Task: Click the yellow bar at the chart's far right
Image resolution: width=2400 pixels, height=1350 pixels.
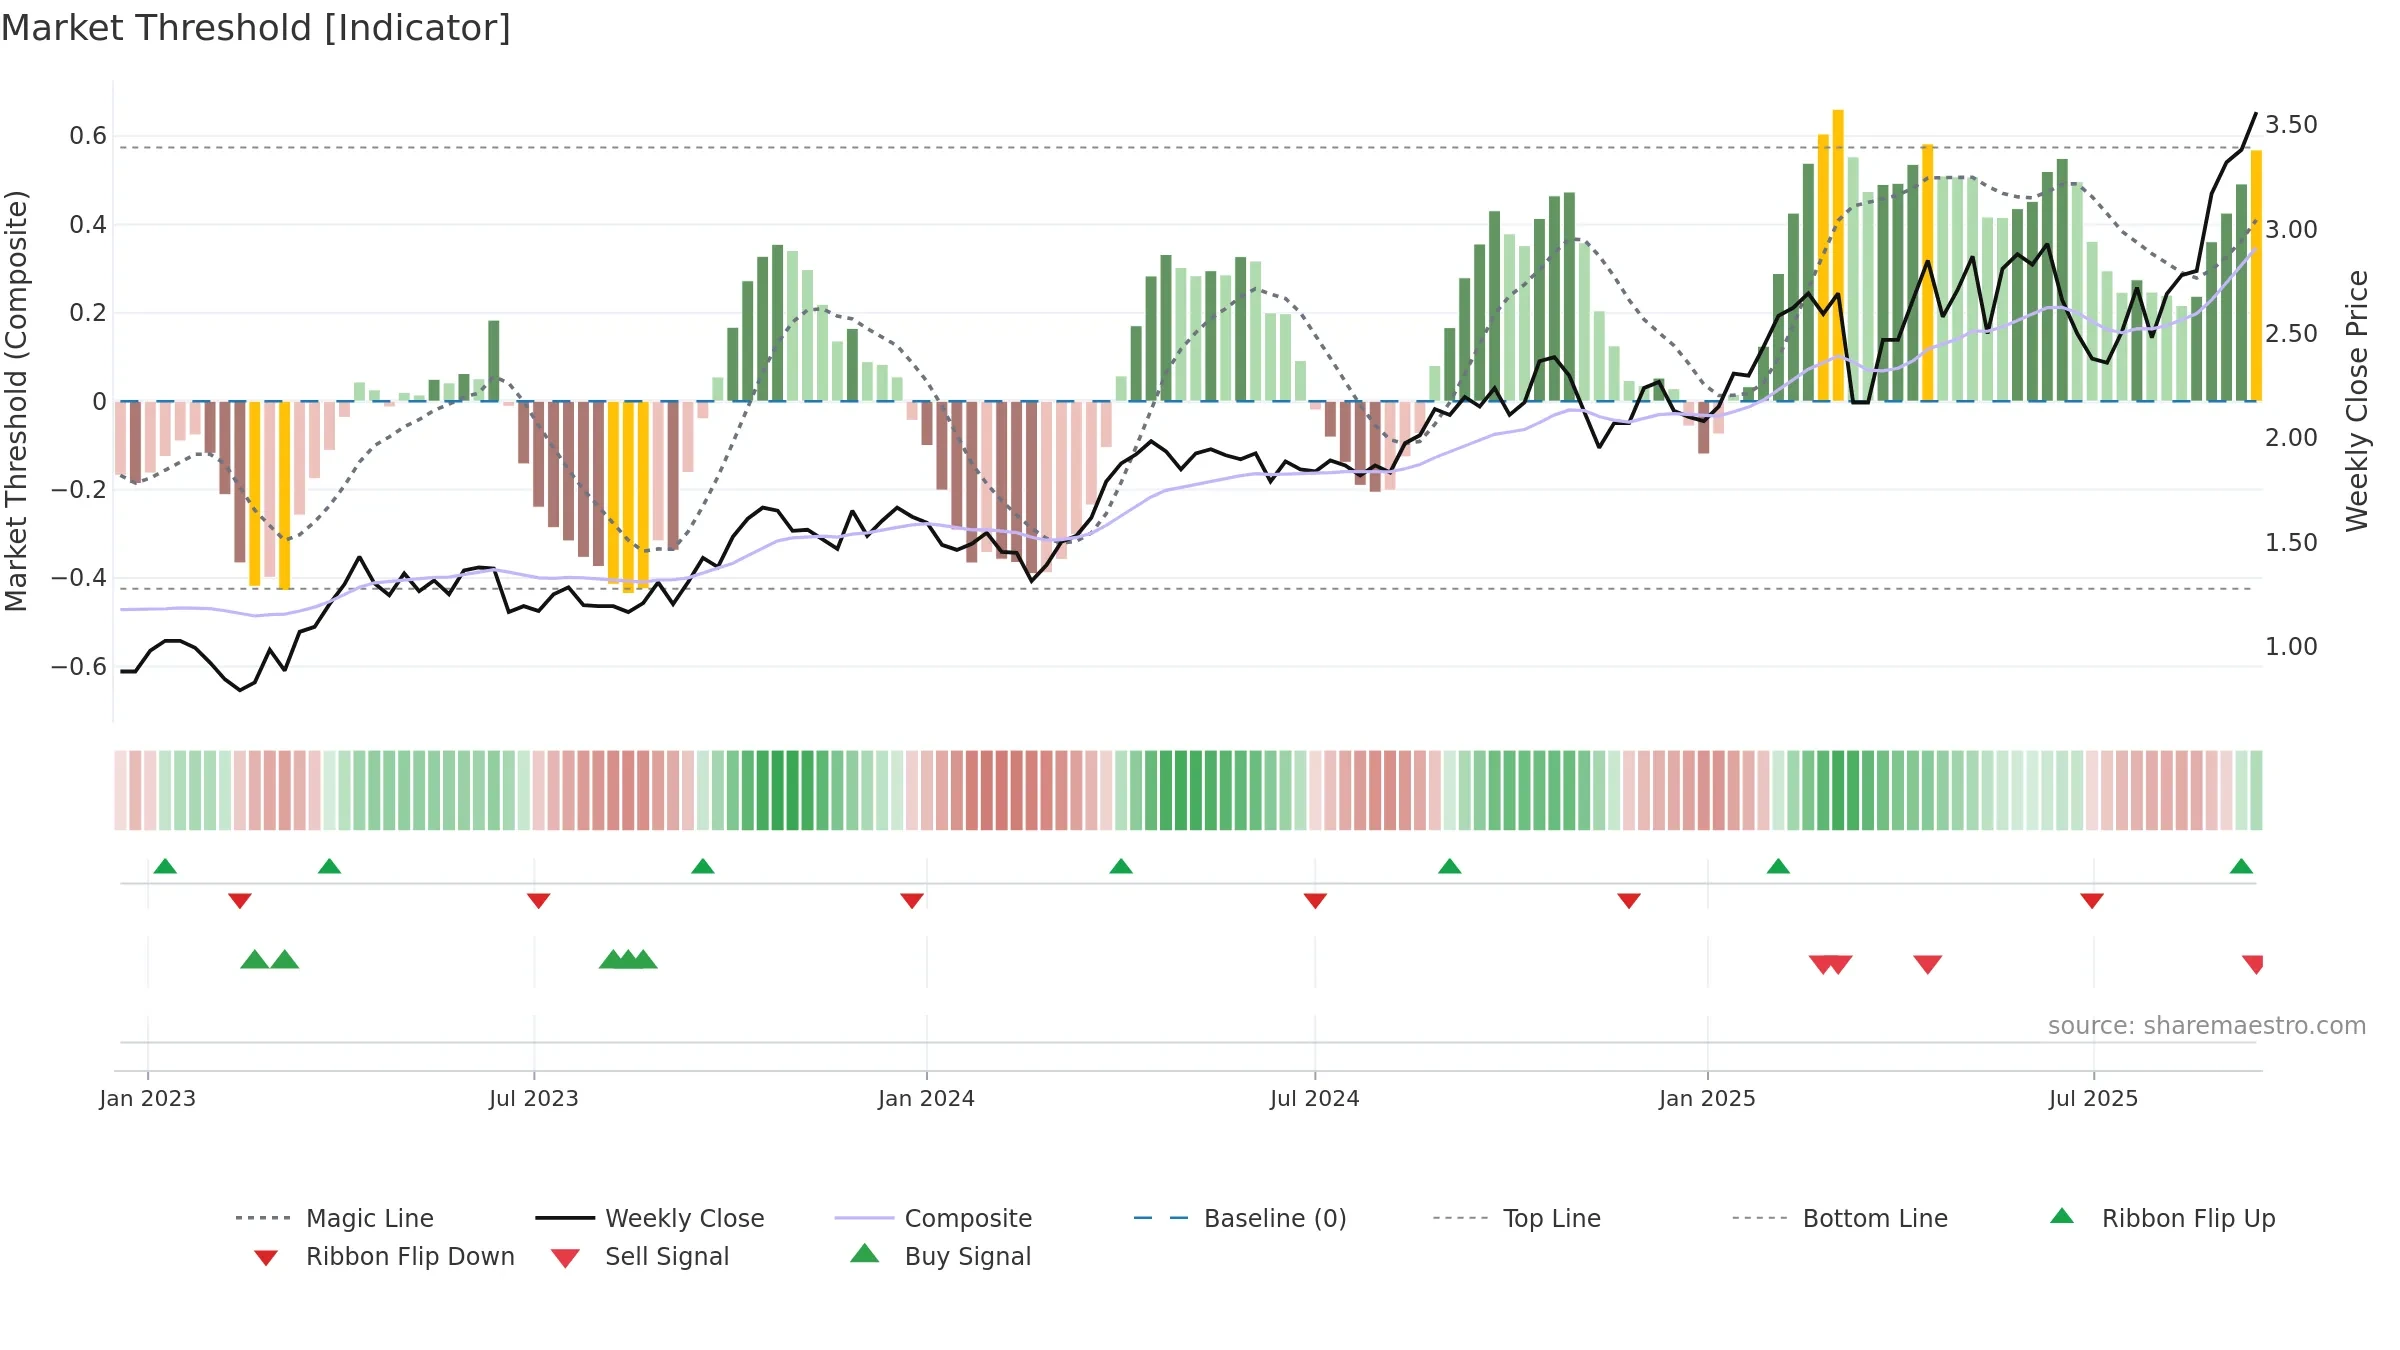Action: tap(2256, 276)
